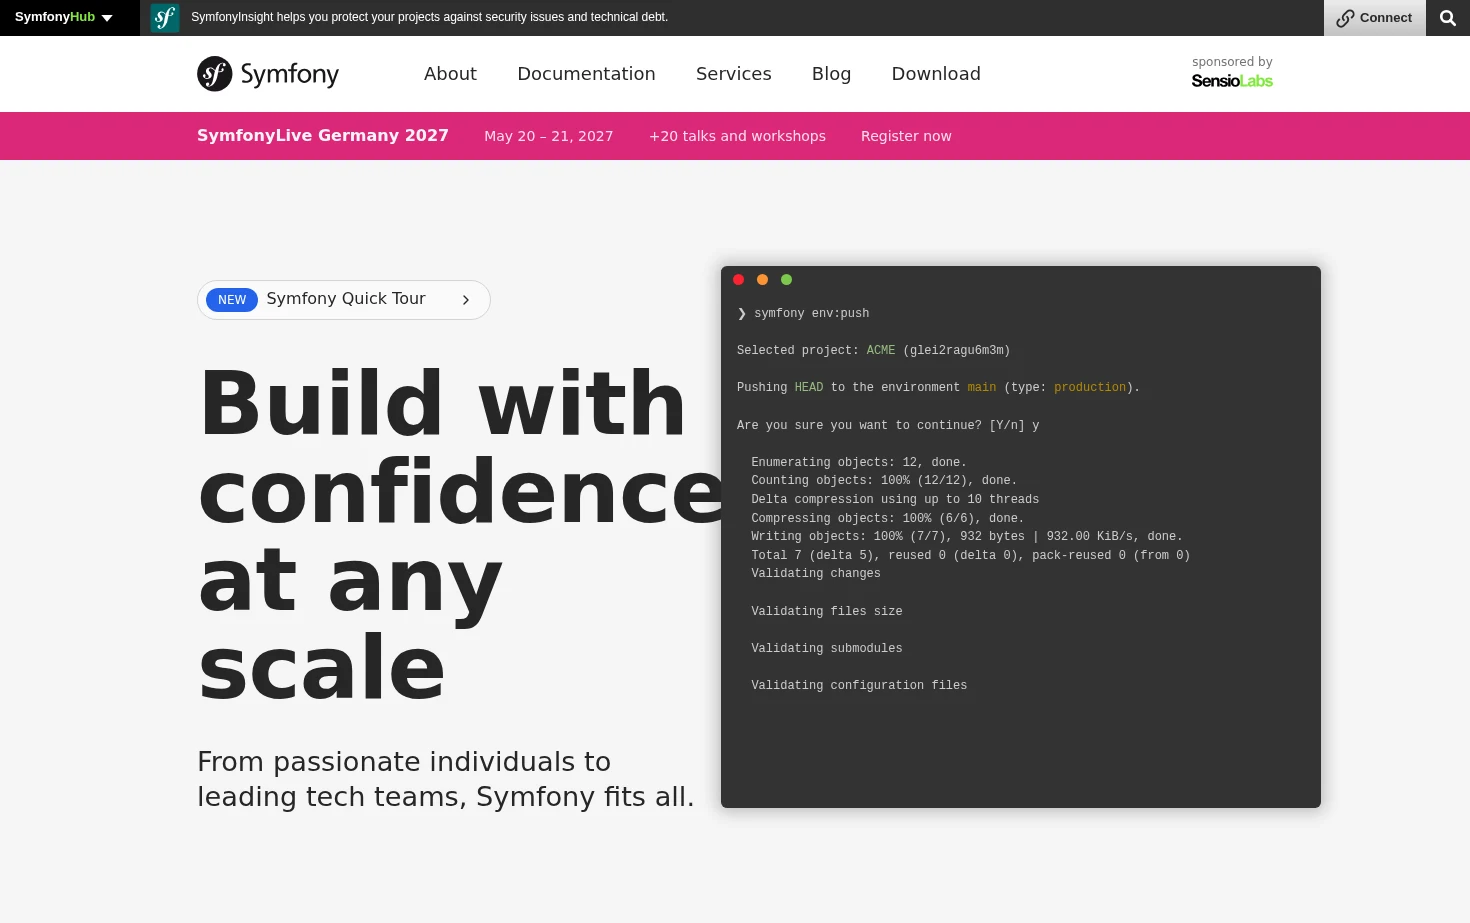Click the Validating configuration files line
This screenshot has height=923, width=1470.
(859, 685)
